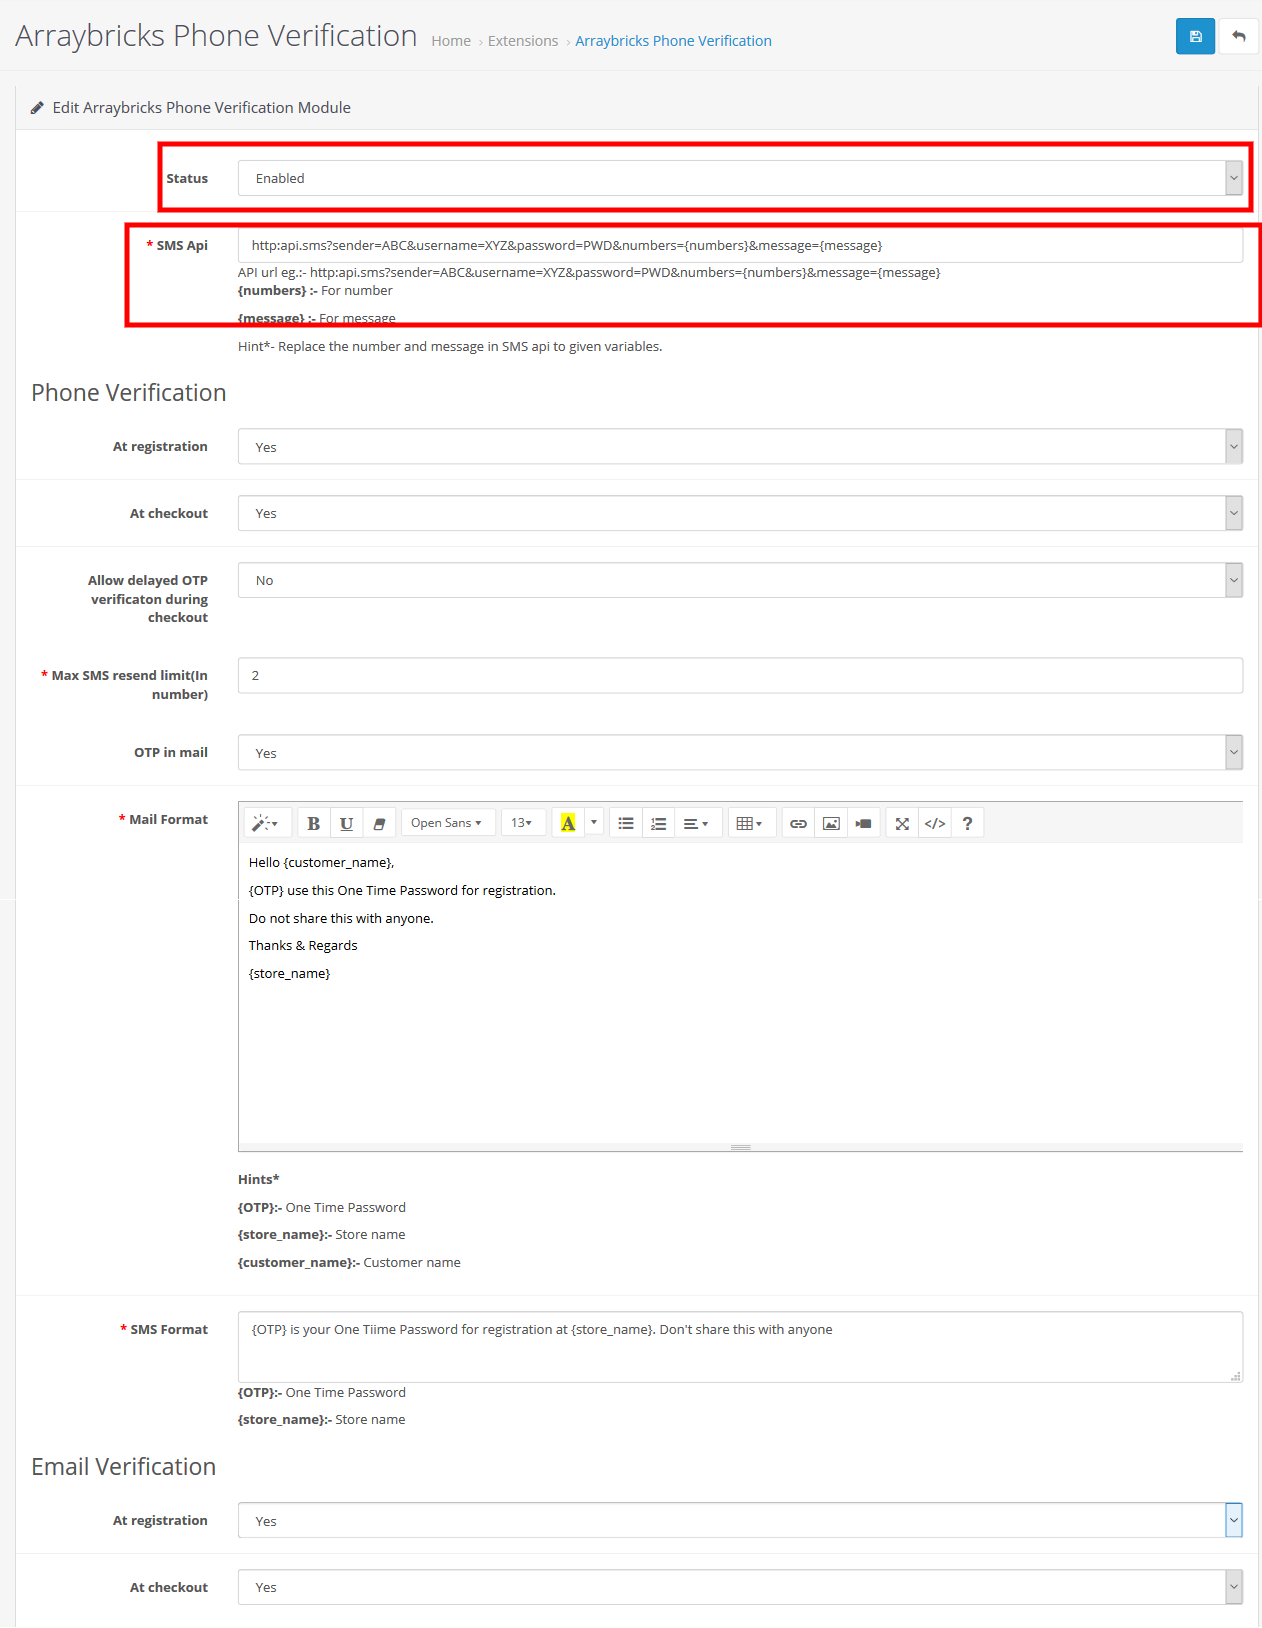The image size is (1262, 1628).
Task: Click the SMS Format text area
Action: 740,1347
